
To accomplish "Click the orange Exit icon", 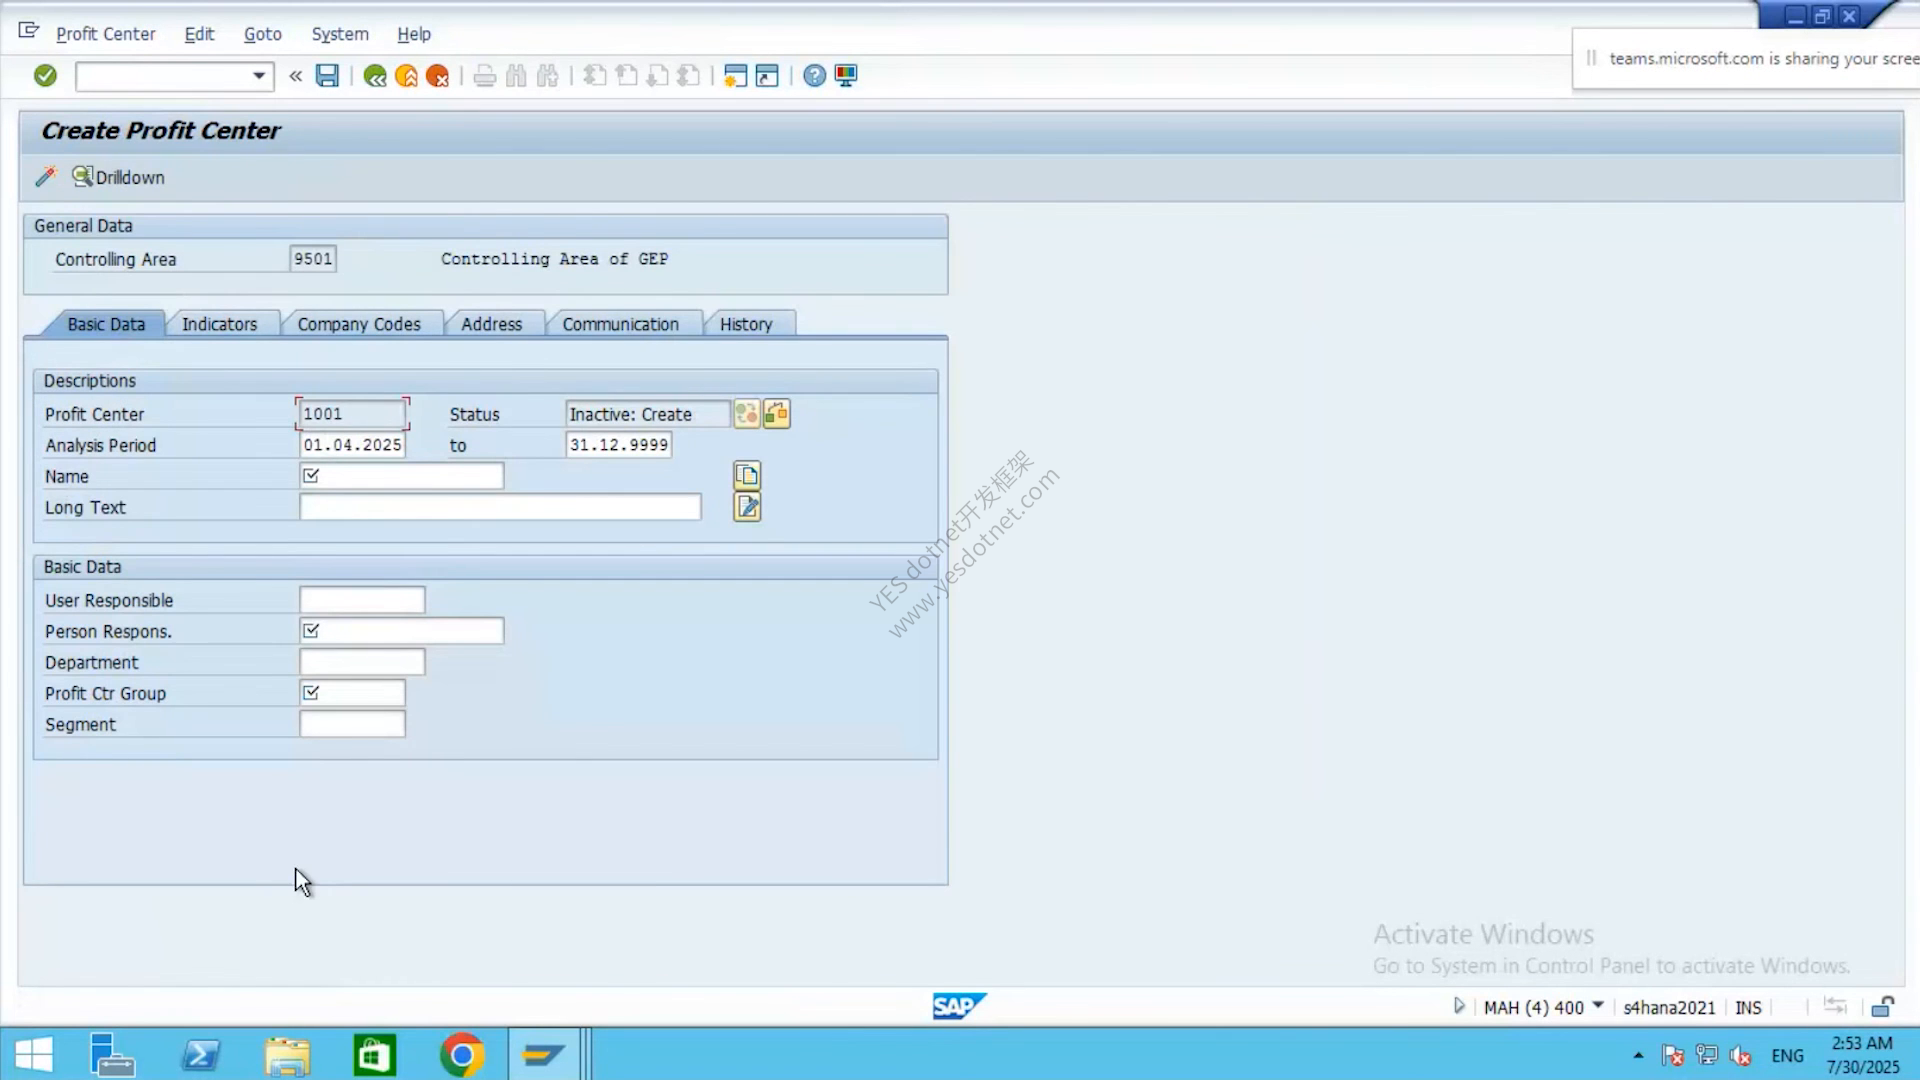I will [406, 76].
